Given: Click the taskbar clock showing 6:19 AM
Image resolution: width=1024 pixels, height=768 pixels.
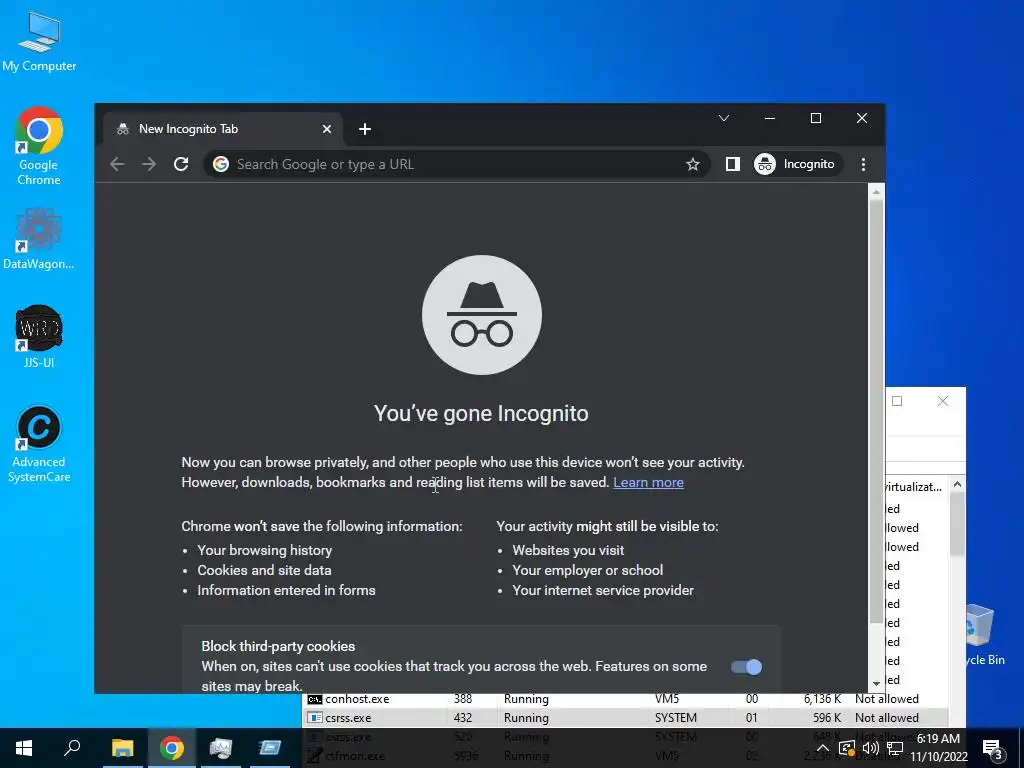Looking at the screenshot, I should pyautogui.click(x=938, y=748).
